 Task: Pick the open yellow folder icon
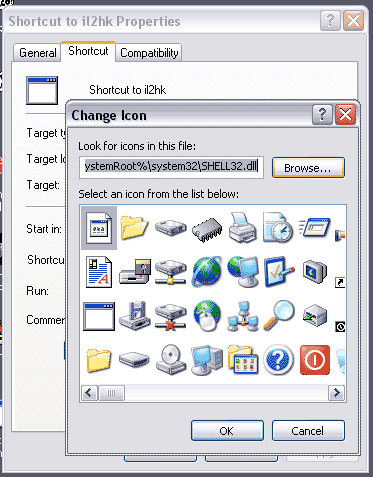pos(134,228)
